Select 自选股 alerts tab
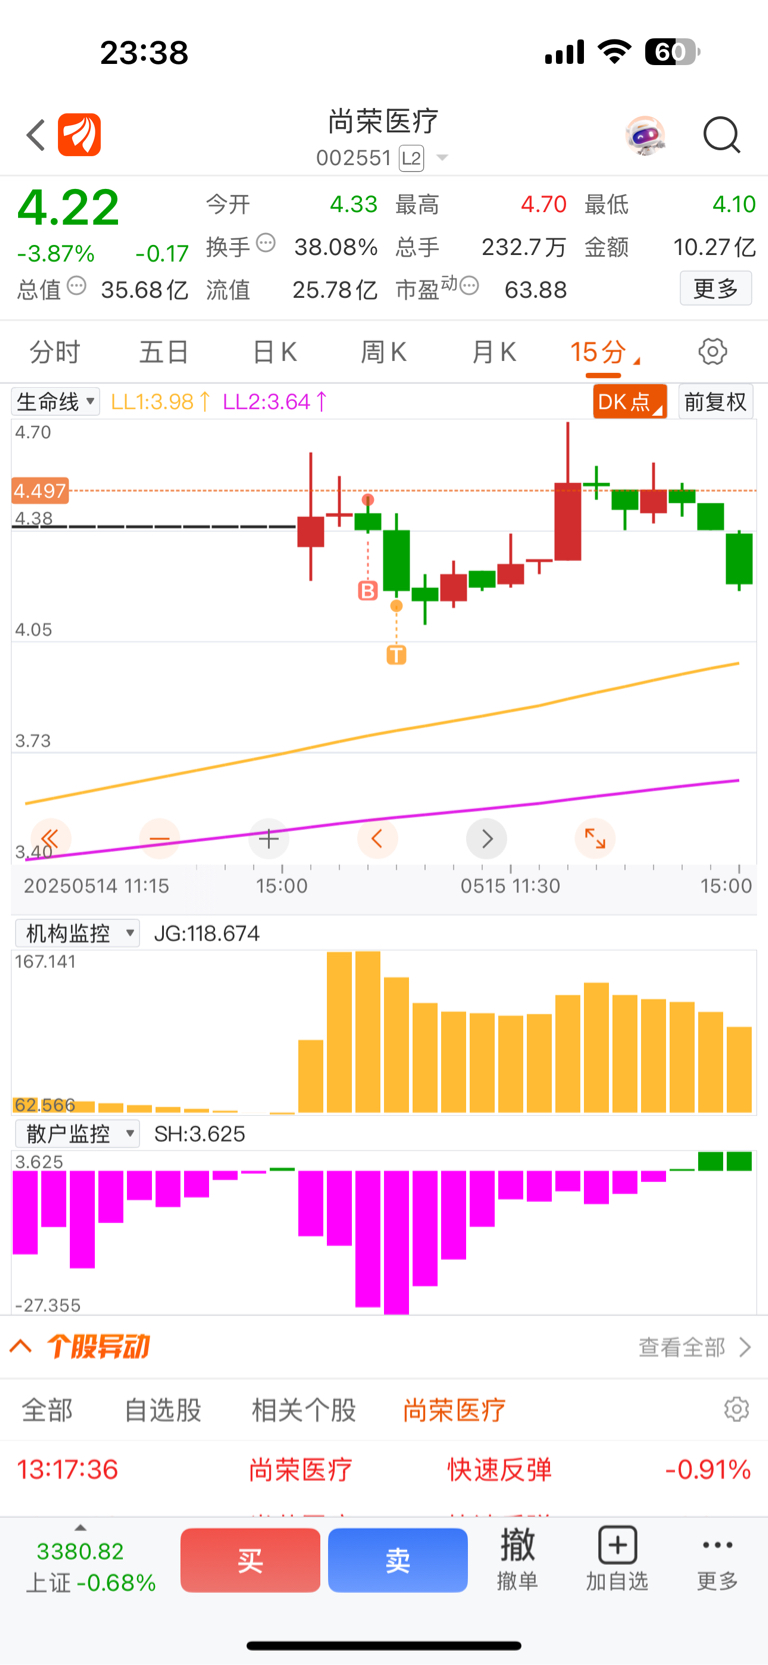768x1665 pixels. 163,1410
